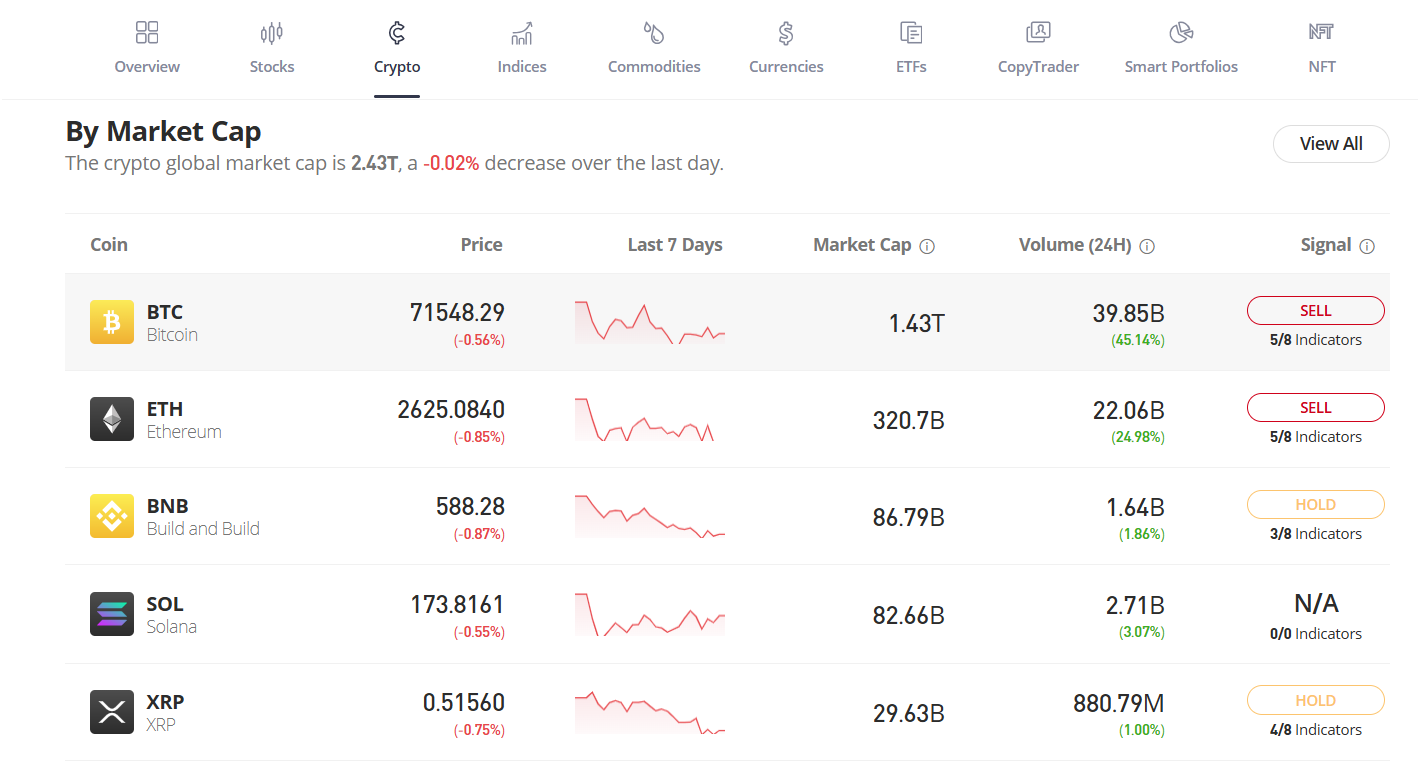
Task: Click the Ethereum logo icon
Action: pyautogui.click(x=112, y=419)
